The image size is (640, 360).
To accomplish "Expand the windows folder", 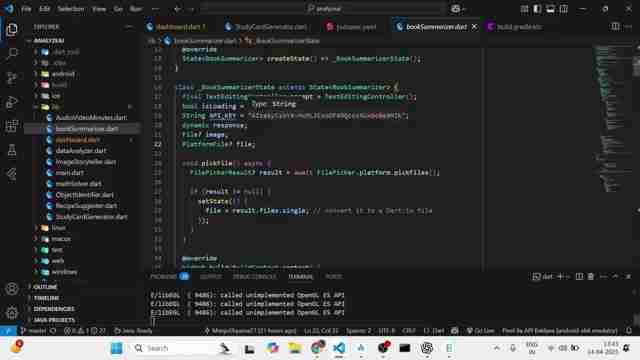I will (x=64, y=272).
